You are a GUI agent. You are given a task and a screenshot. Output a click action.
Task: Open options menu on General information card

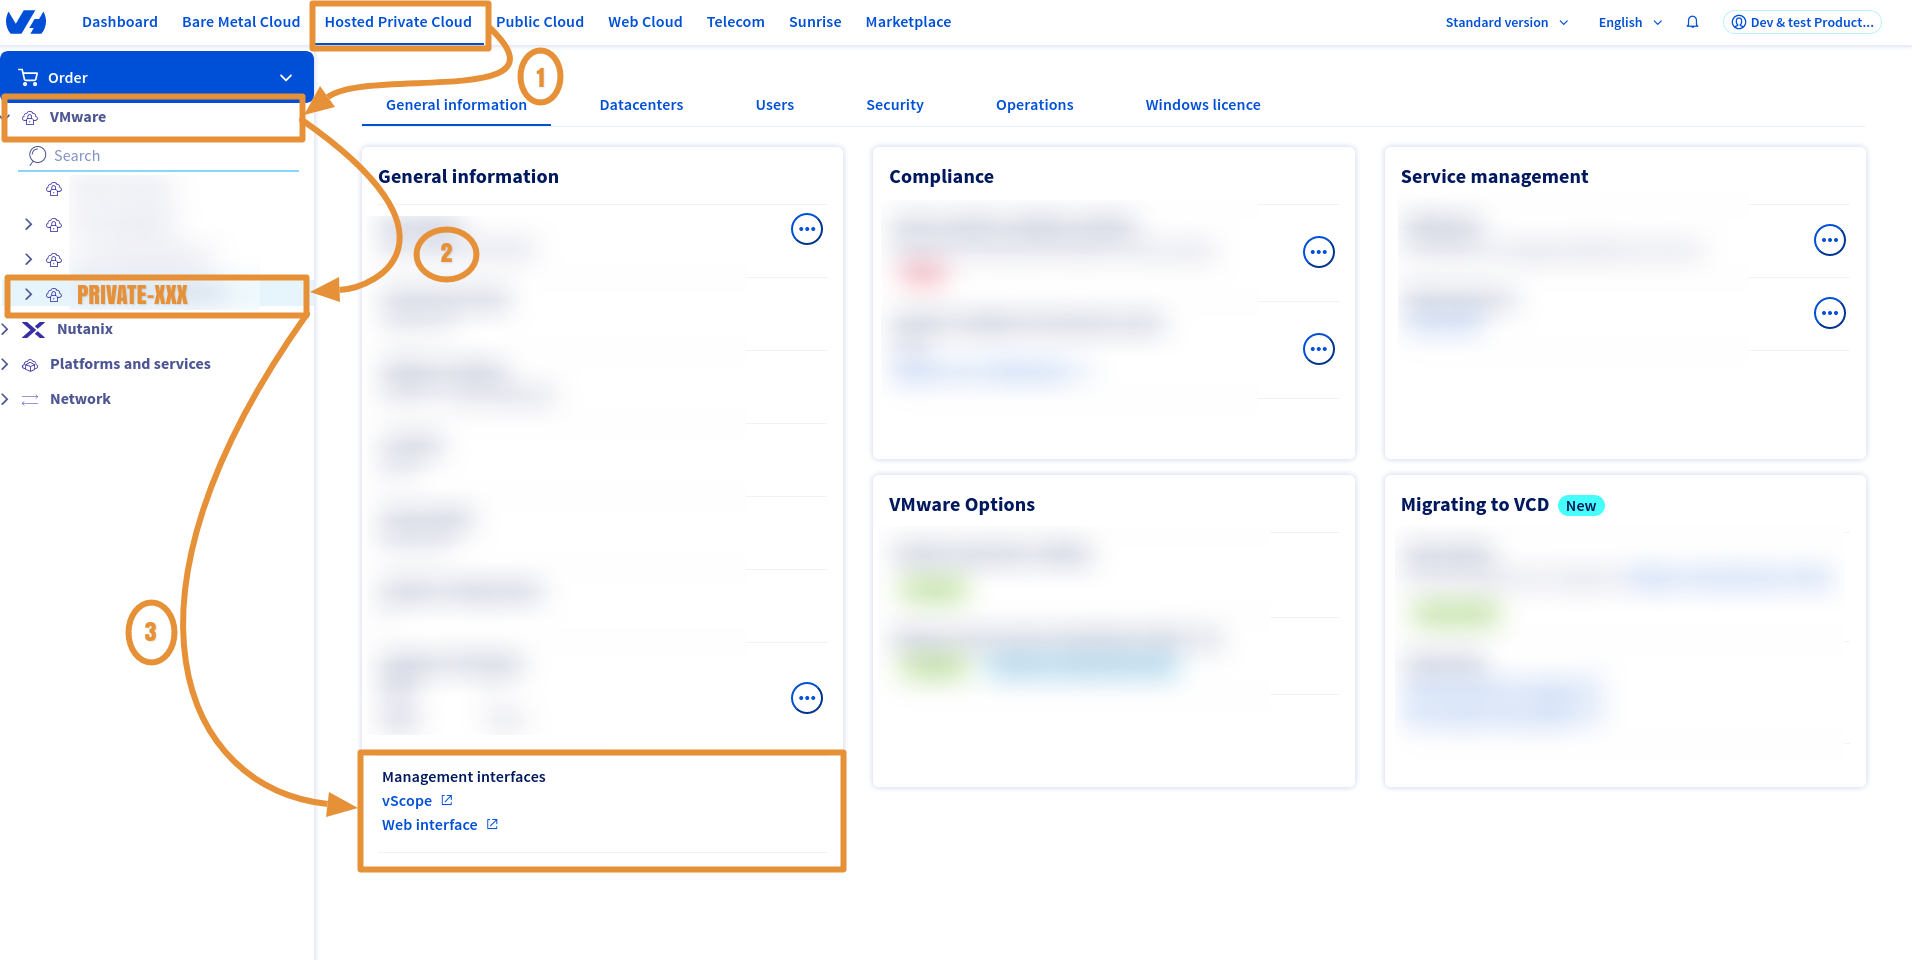tap(806, 229)
